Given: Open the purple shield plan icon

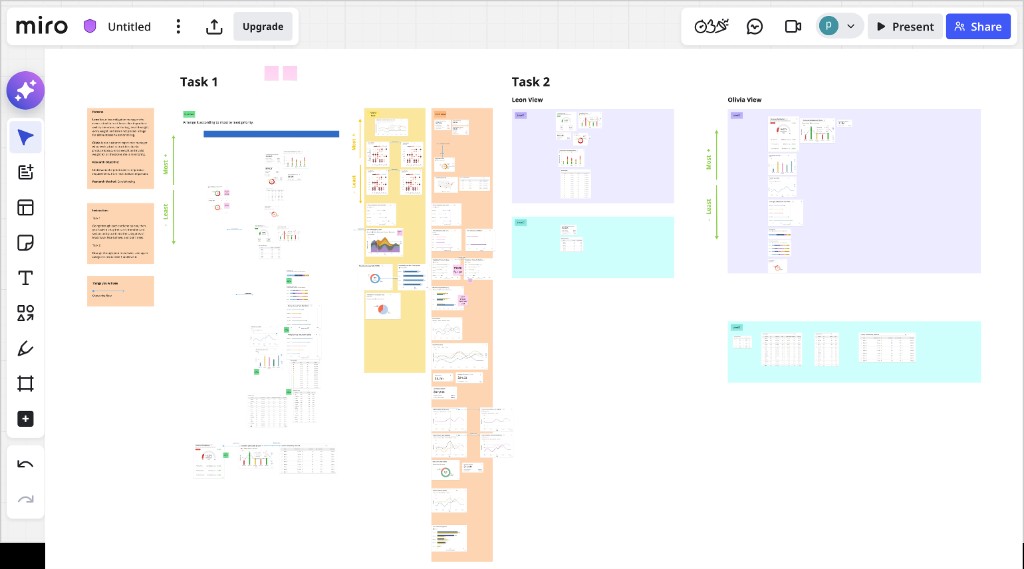Looking at the screenshot, I should pyautogui.click(x=90, y=26).
